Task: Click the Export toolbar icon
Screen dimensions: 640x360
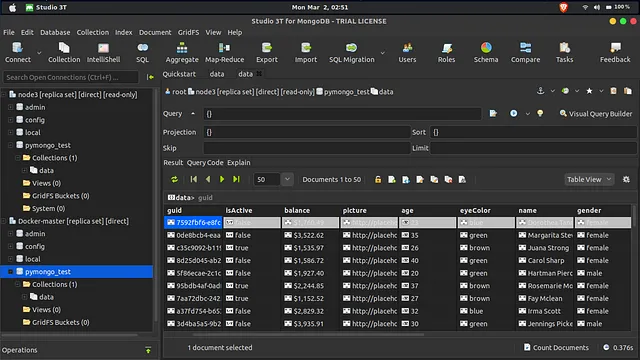Action: (x=267, y=53)
